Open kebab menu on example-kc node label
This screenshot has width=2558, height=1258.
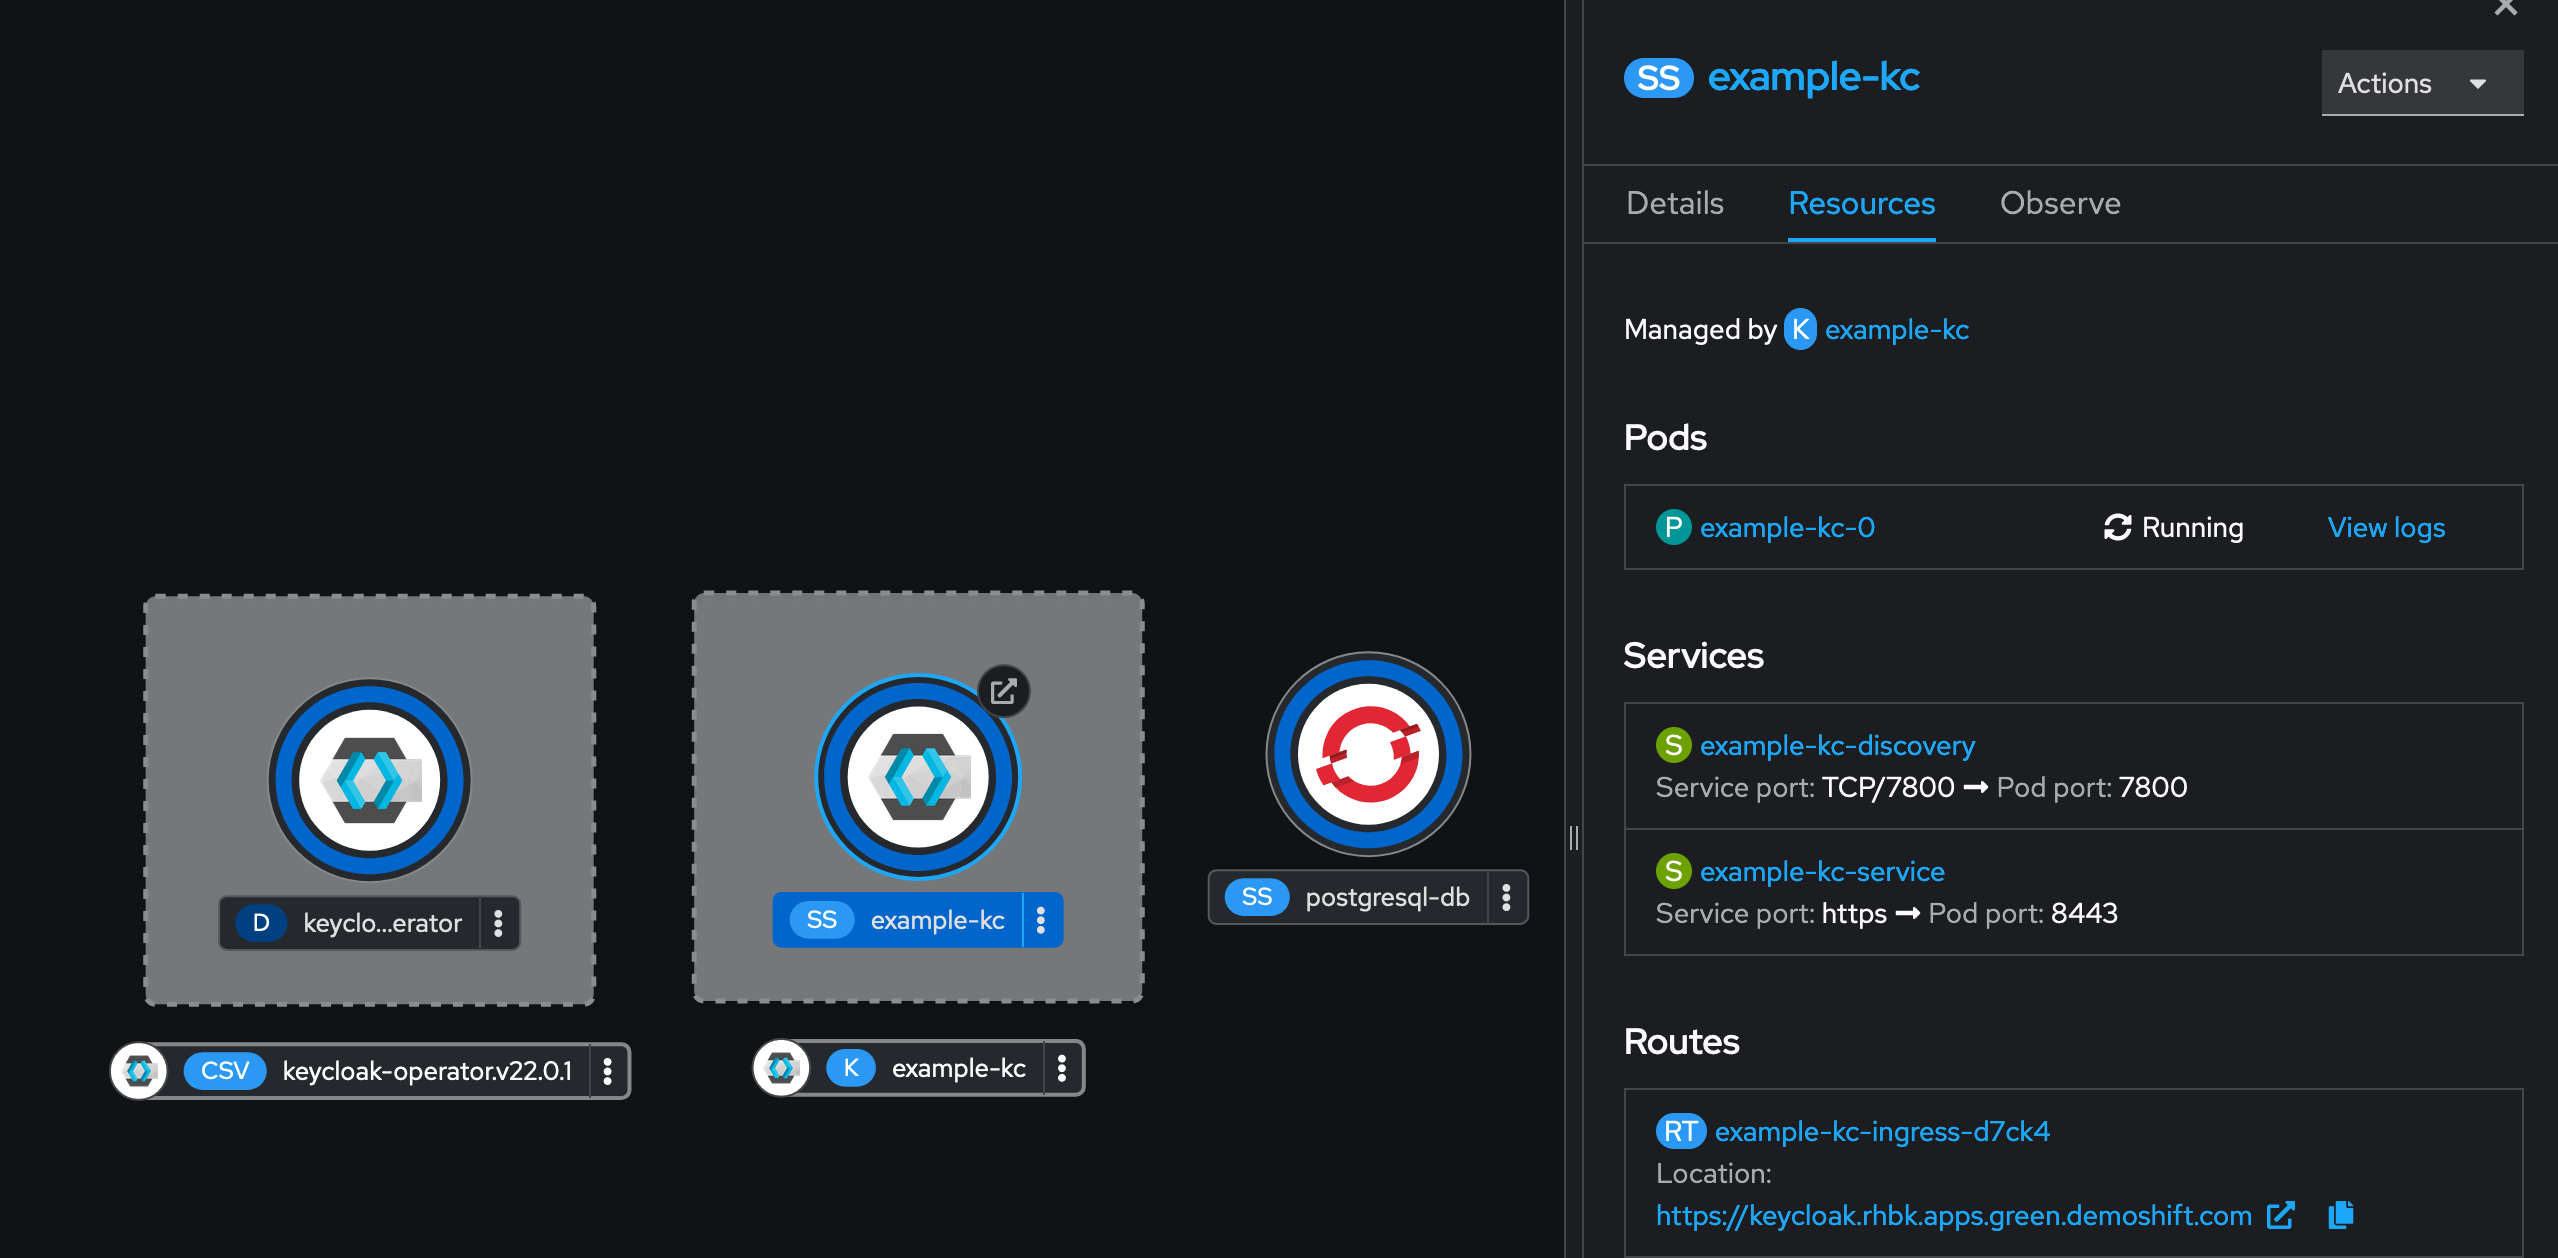(x=1041, y=919)
